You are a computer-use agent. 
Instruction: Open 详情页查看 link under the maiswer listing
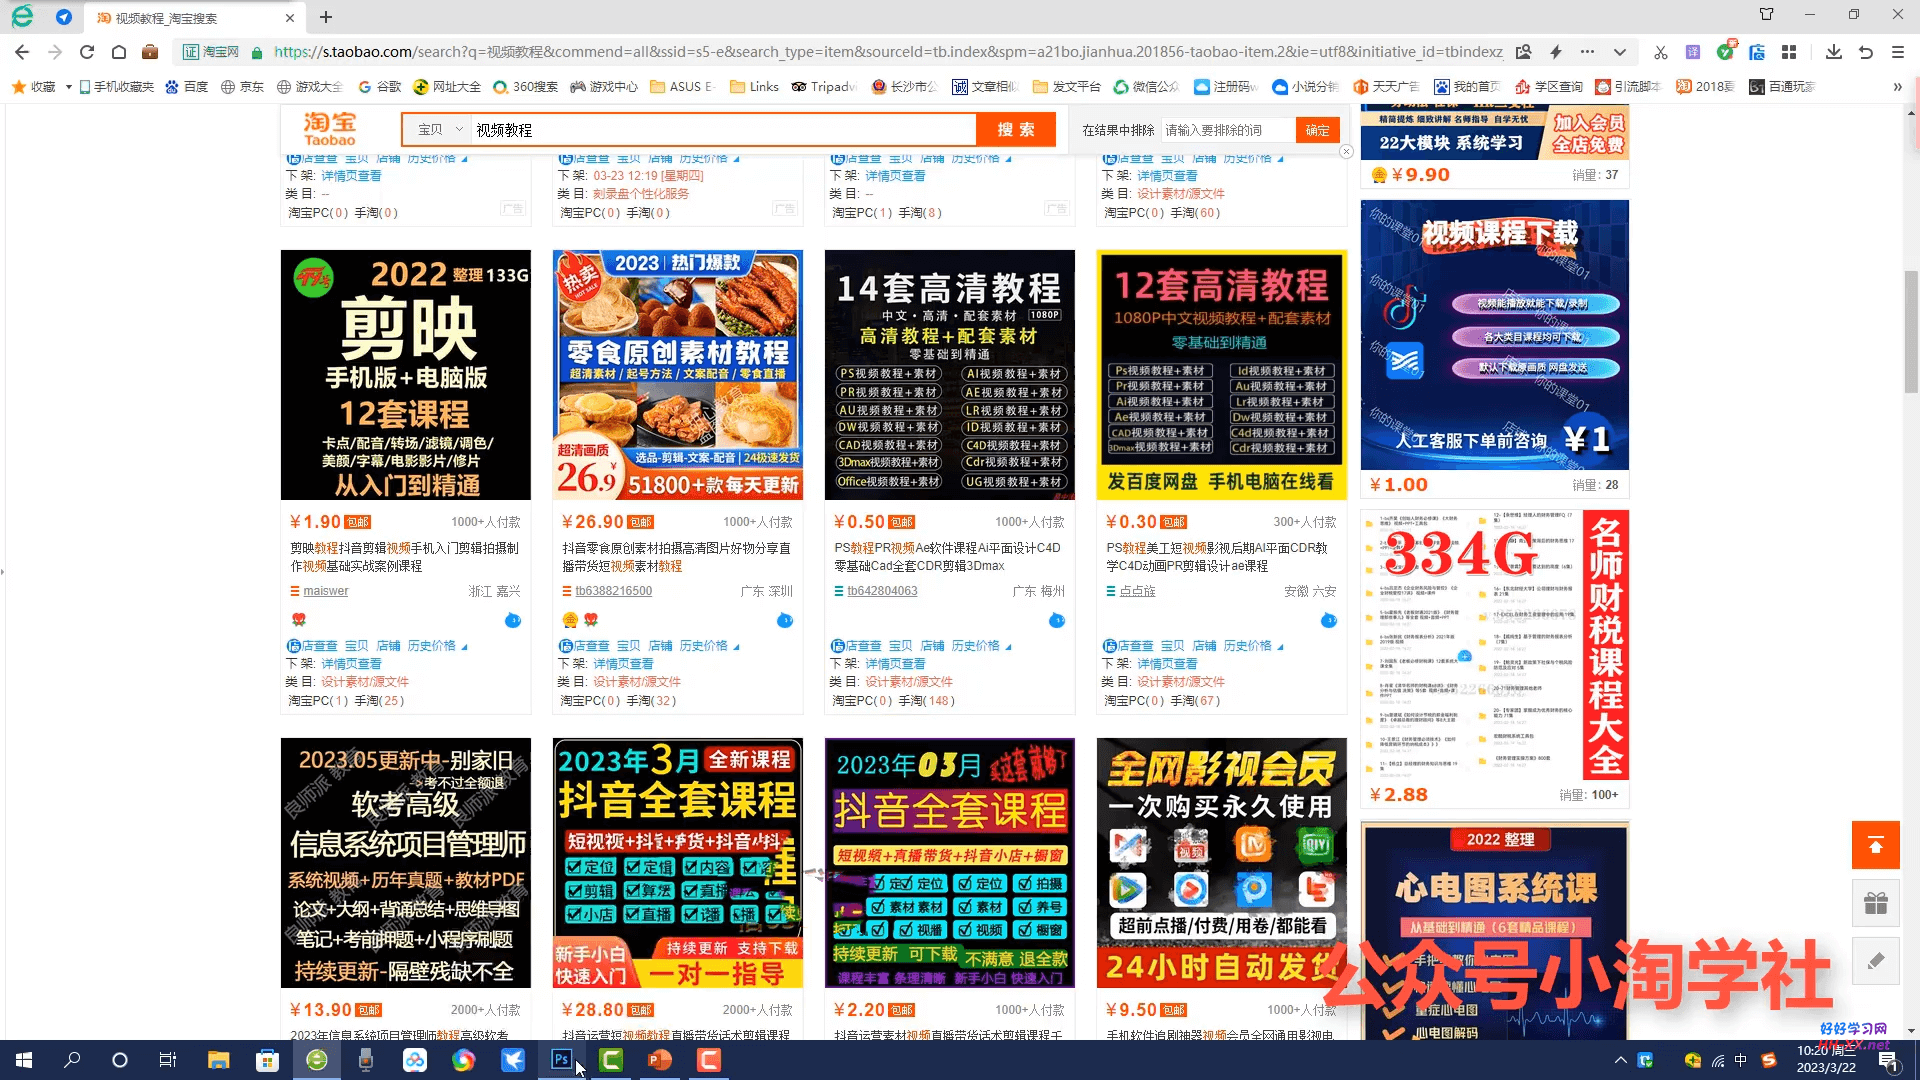(x=351, y=664)
